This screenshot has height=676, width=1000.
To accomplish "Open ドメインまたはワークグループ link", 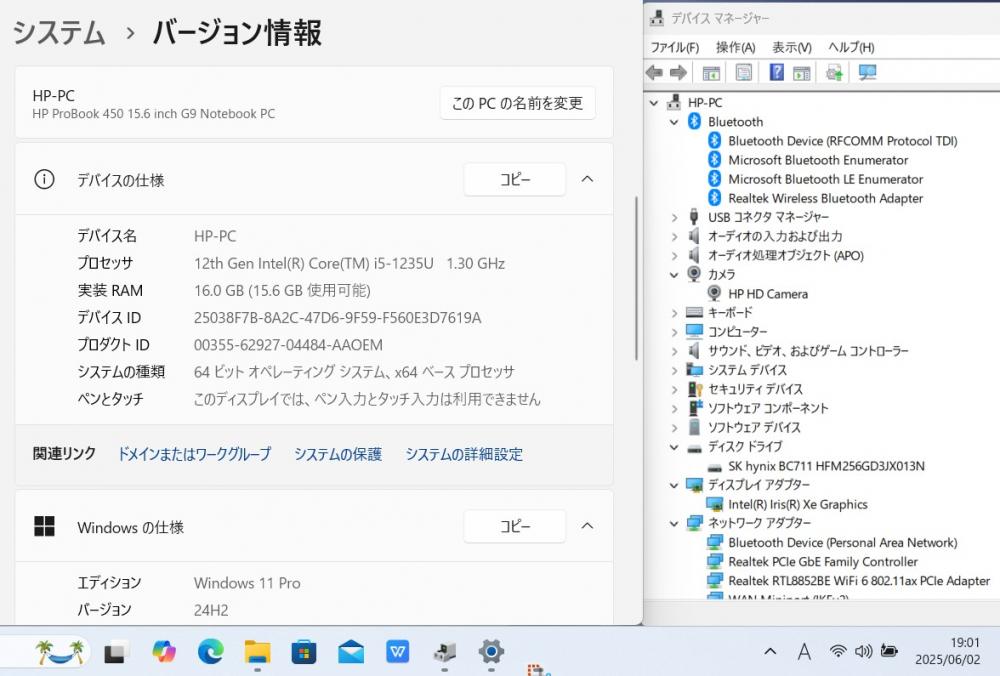I will (195, 454).
